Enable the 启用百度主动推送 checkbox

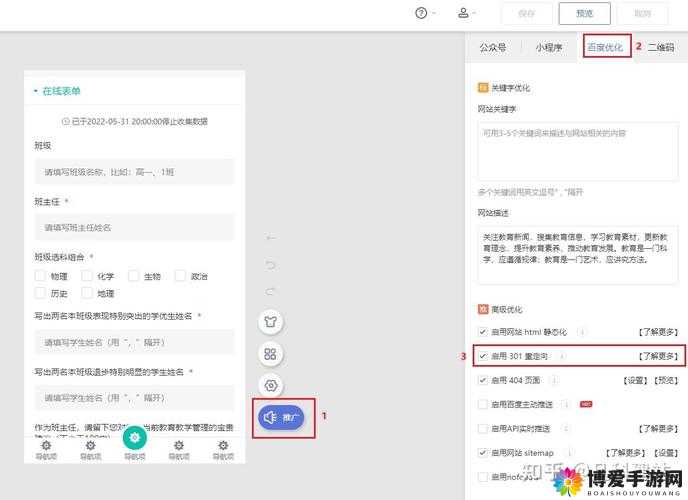[483, 404]
